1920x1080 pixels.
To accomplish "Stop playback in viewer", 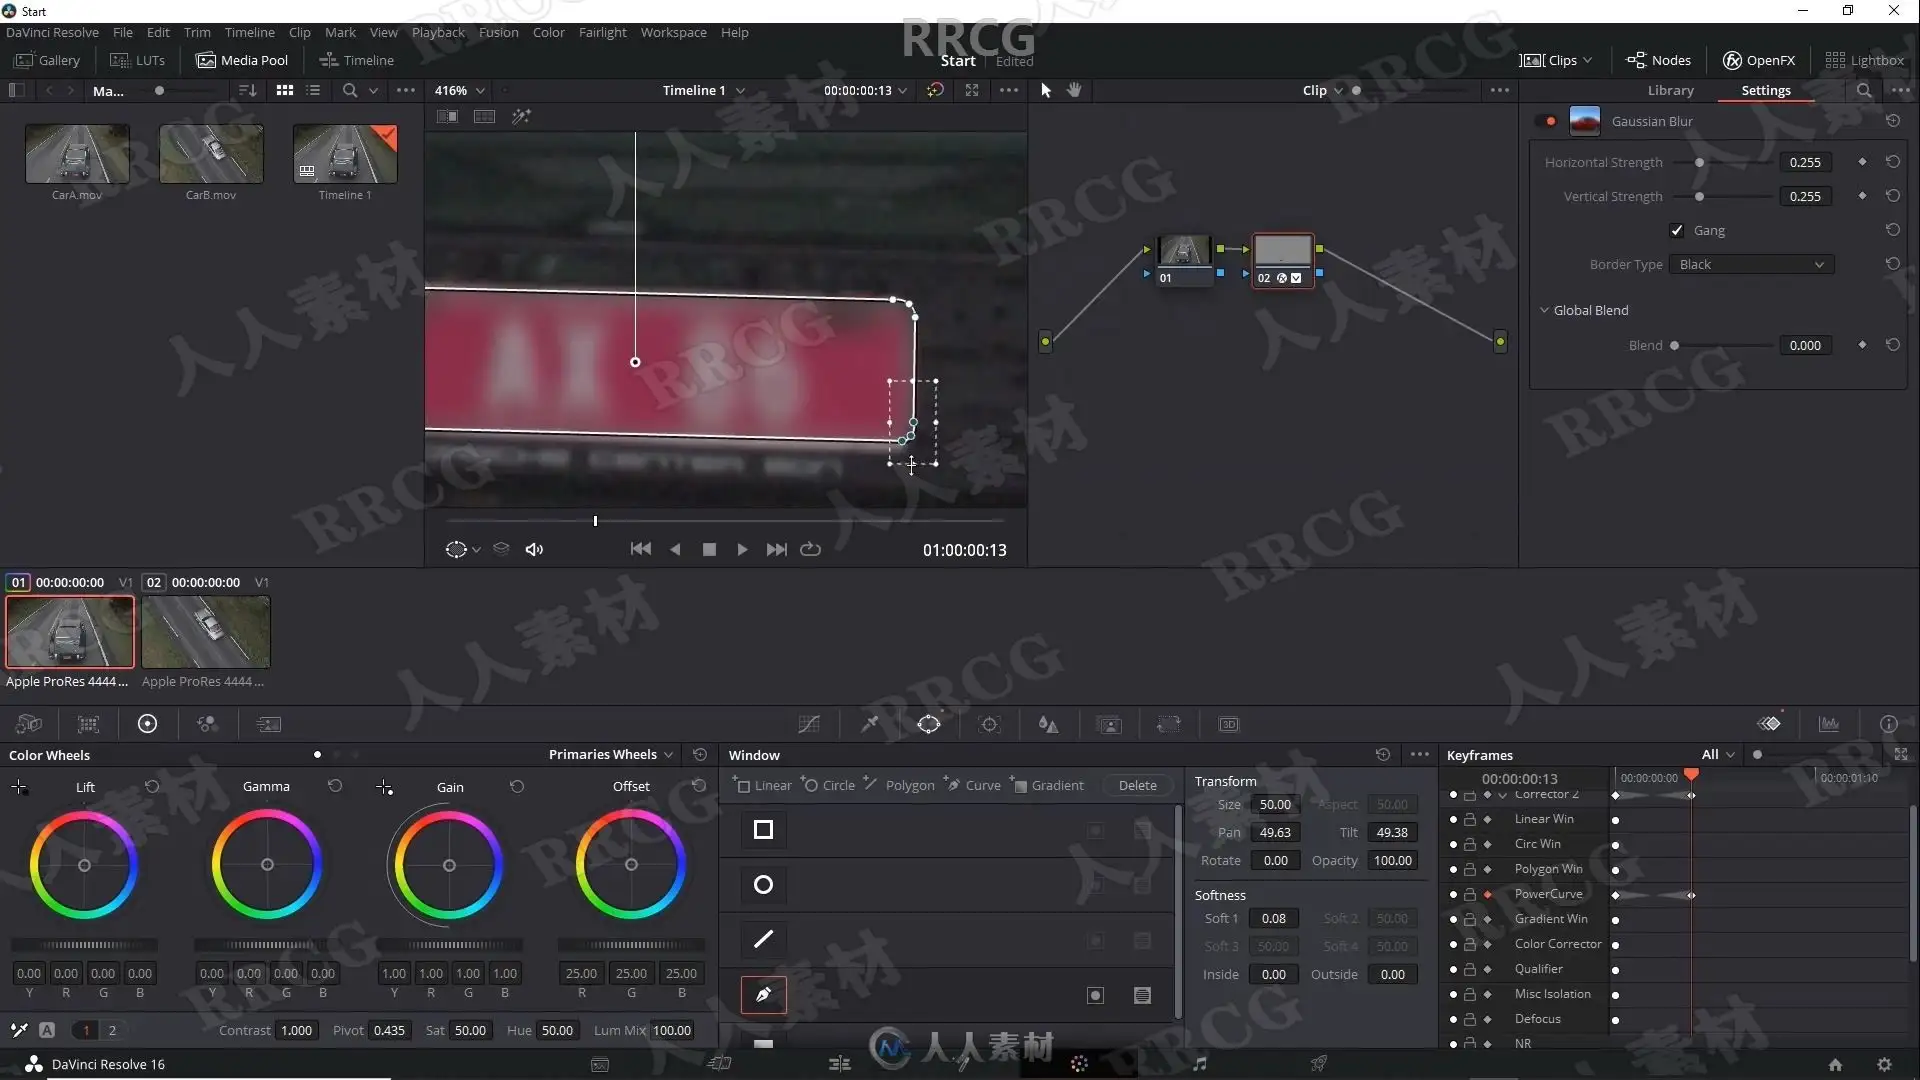I will [709, 549].
